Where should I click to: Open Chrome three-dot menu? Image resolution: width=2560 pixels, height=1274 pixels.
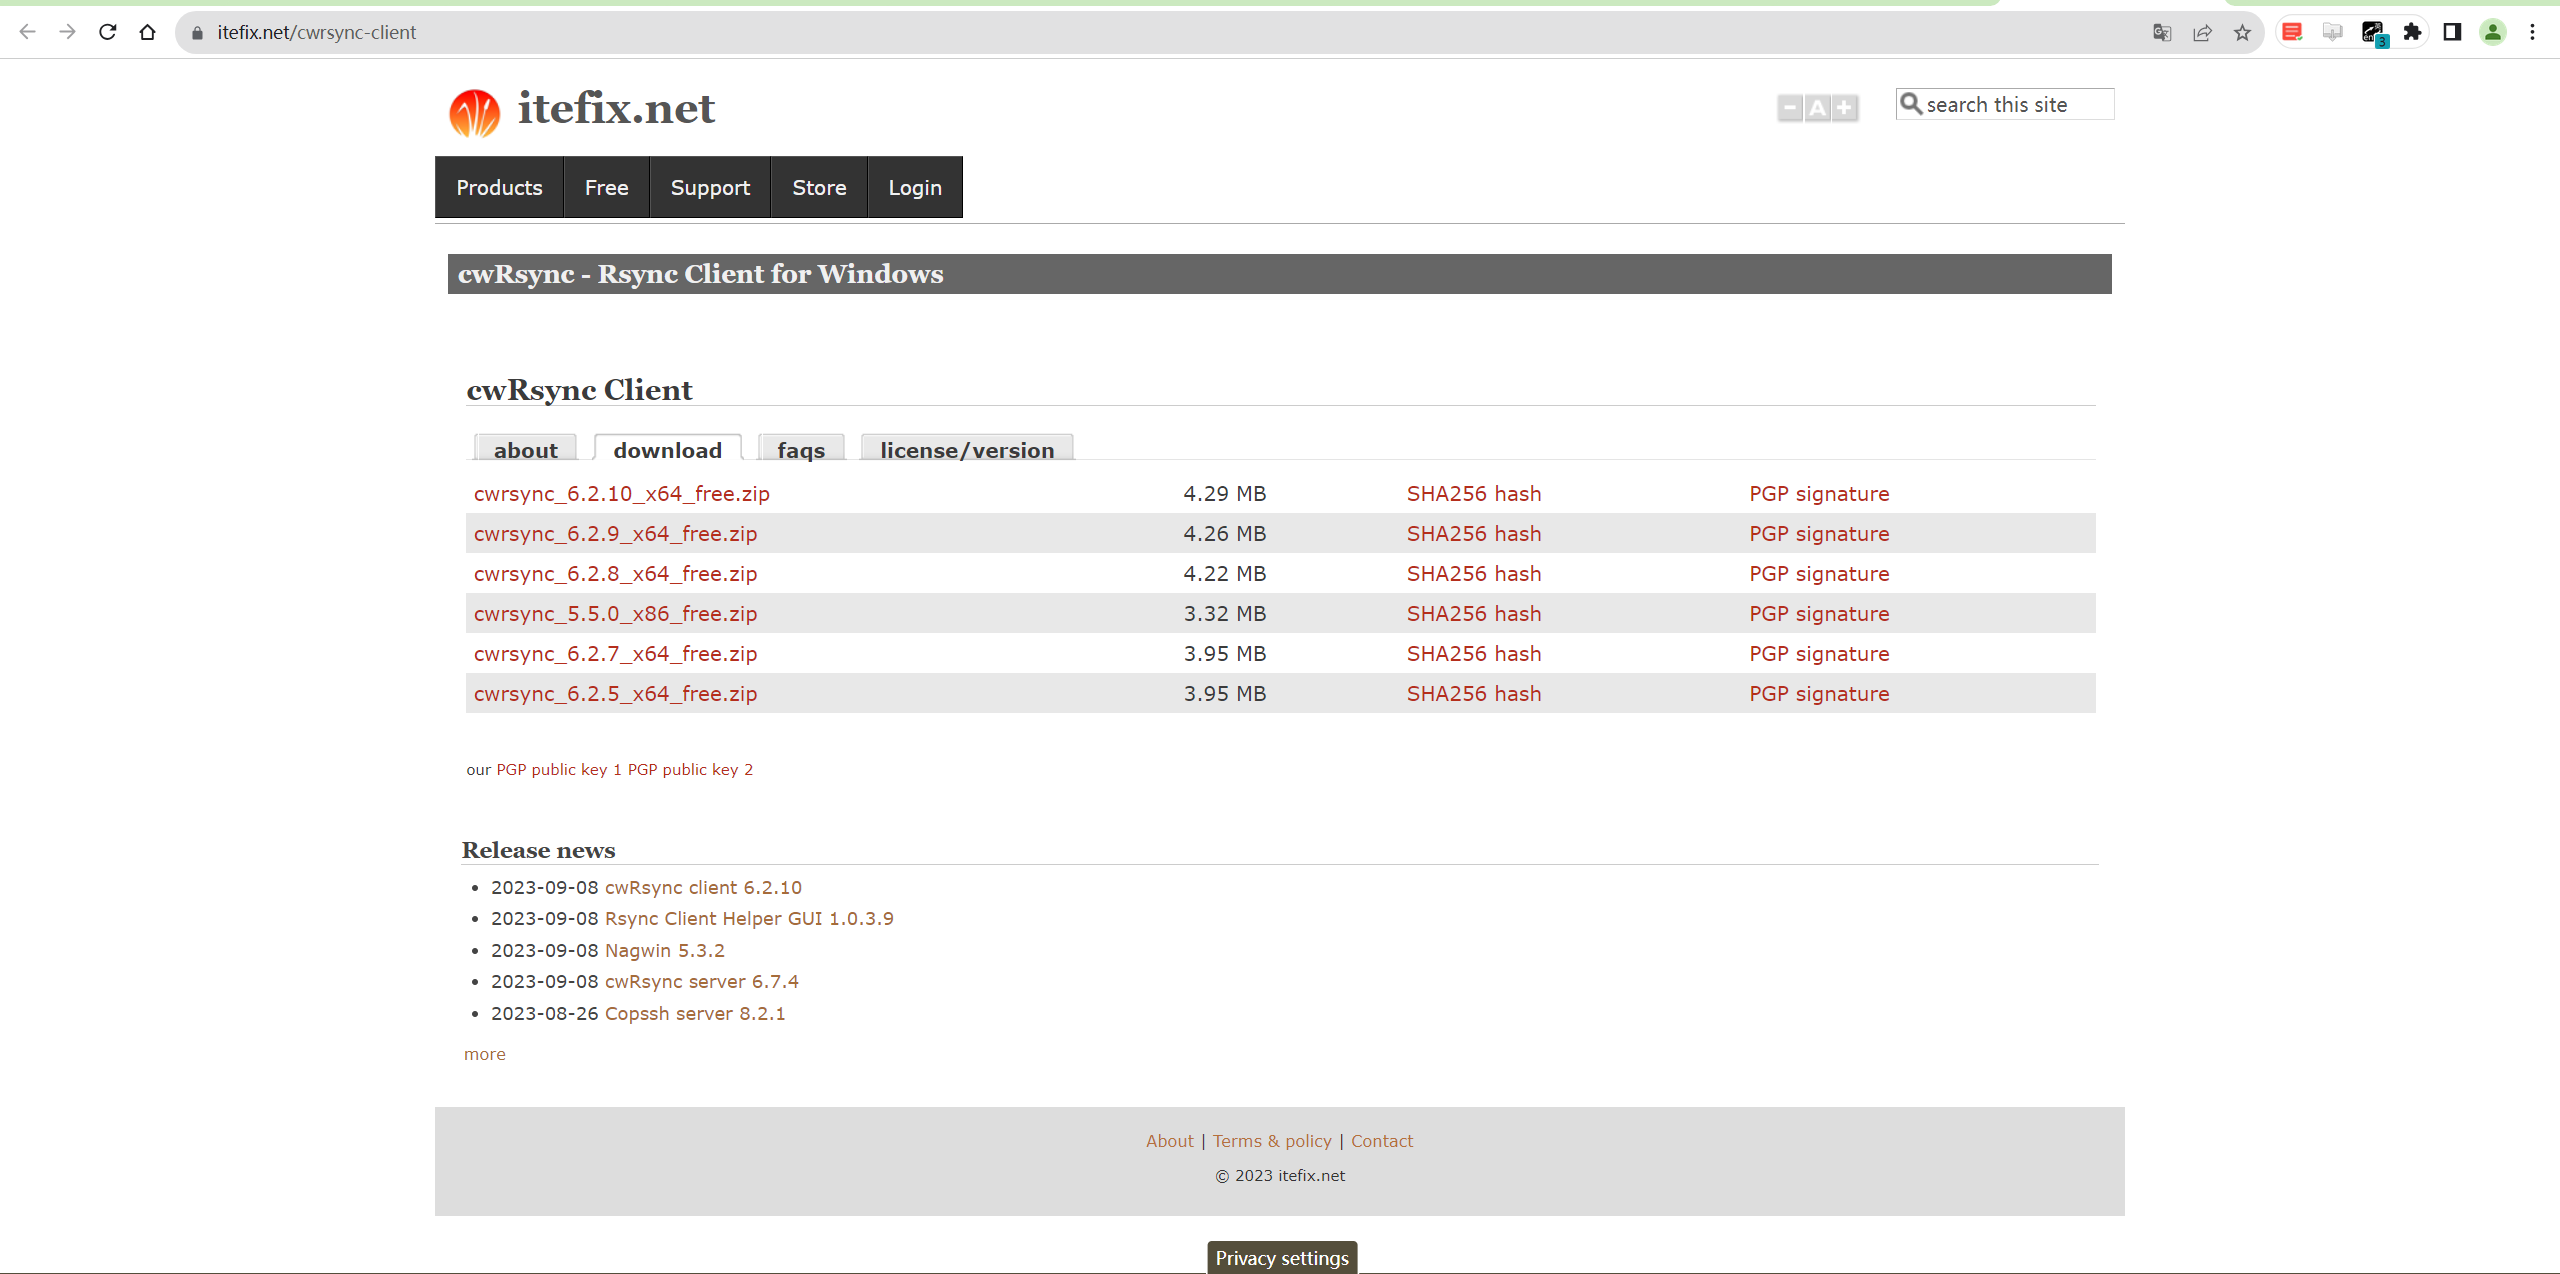click(x=2532, y=32)
